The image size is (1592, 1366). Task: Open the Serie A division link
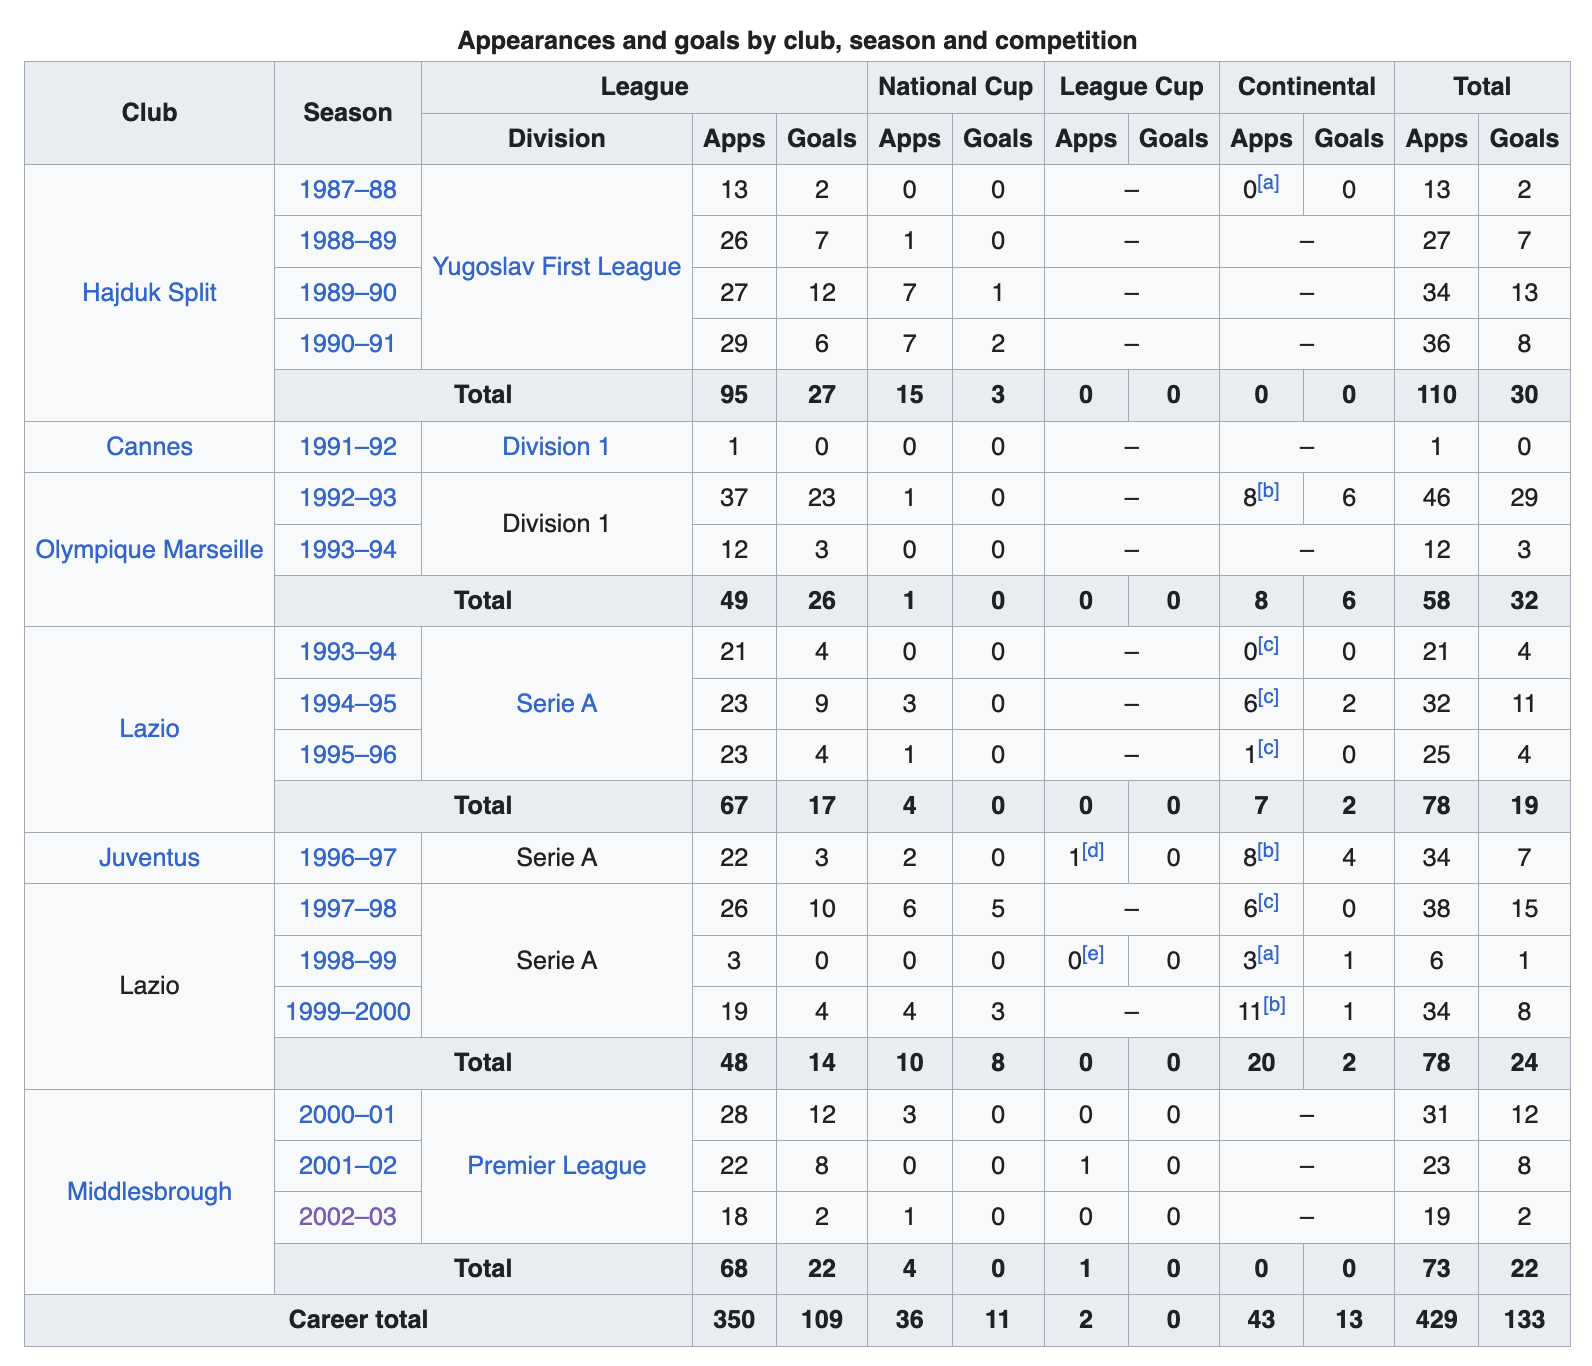pyautogui.click(x=557, y=704)
